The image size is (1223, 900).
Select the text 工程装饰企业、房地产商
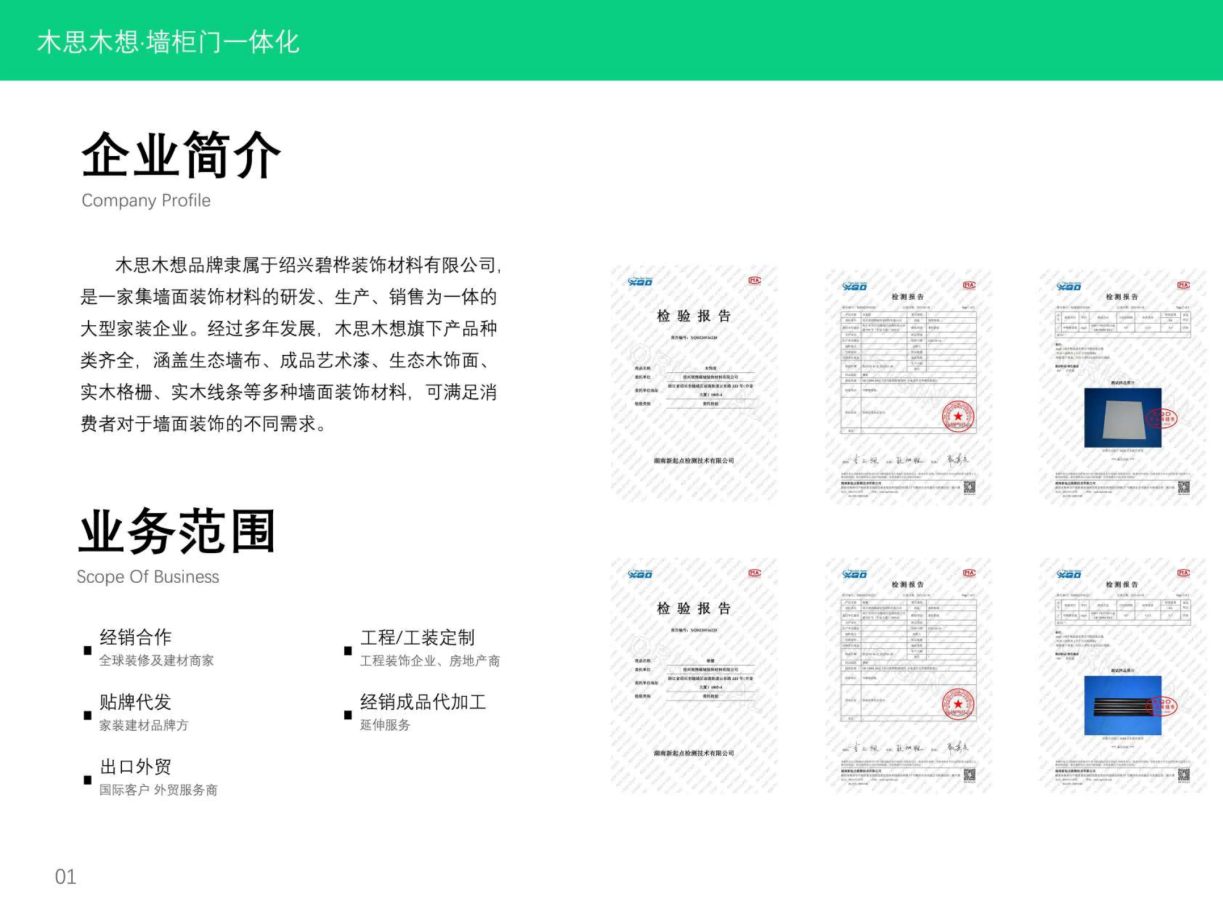click(430, 661)
